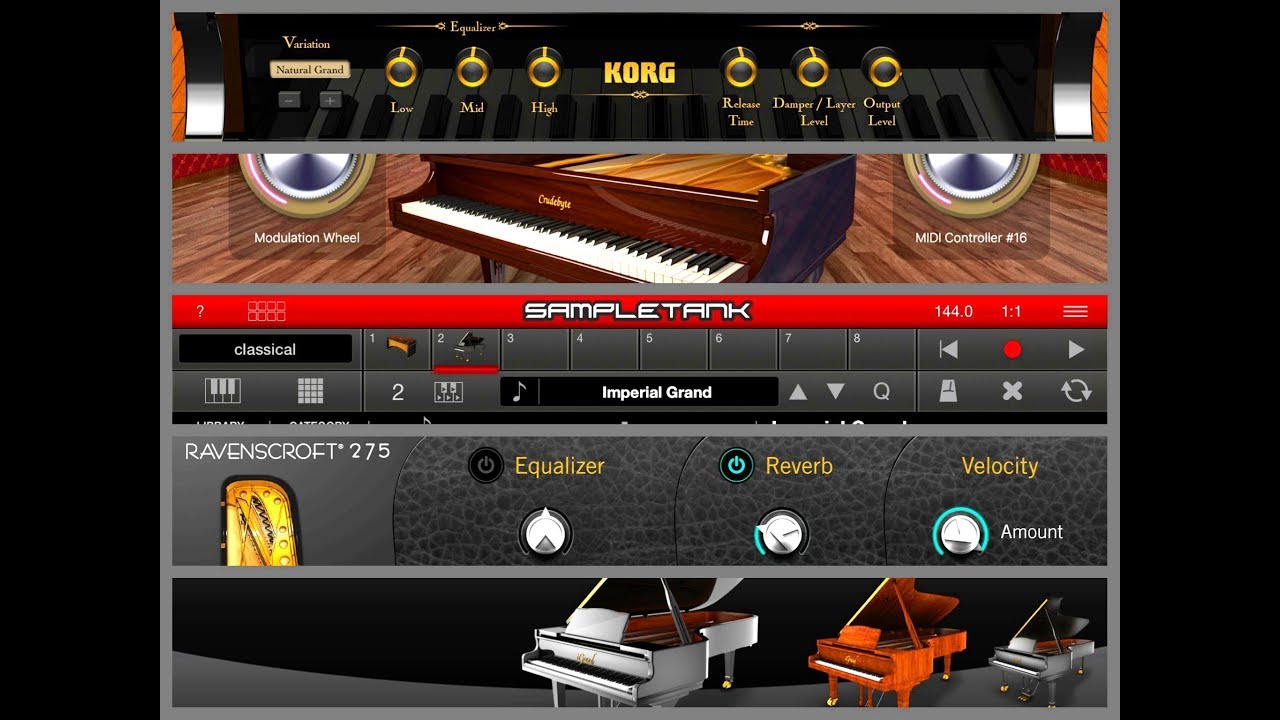Select SampleTank part slot 8
Viewport: 1280px width, 720px height.
882,350
